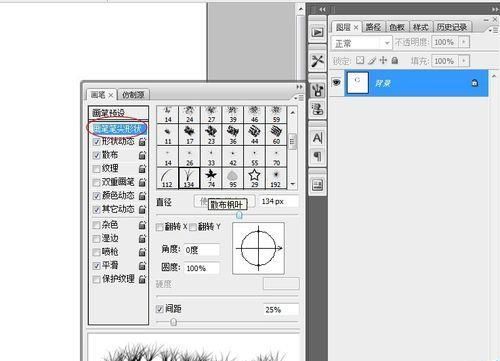This screenshot has width=500, height=361.
Task: Enable the 翻转 Y checkbox
Action: 193,227
